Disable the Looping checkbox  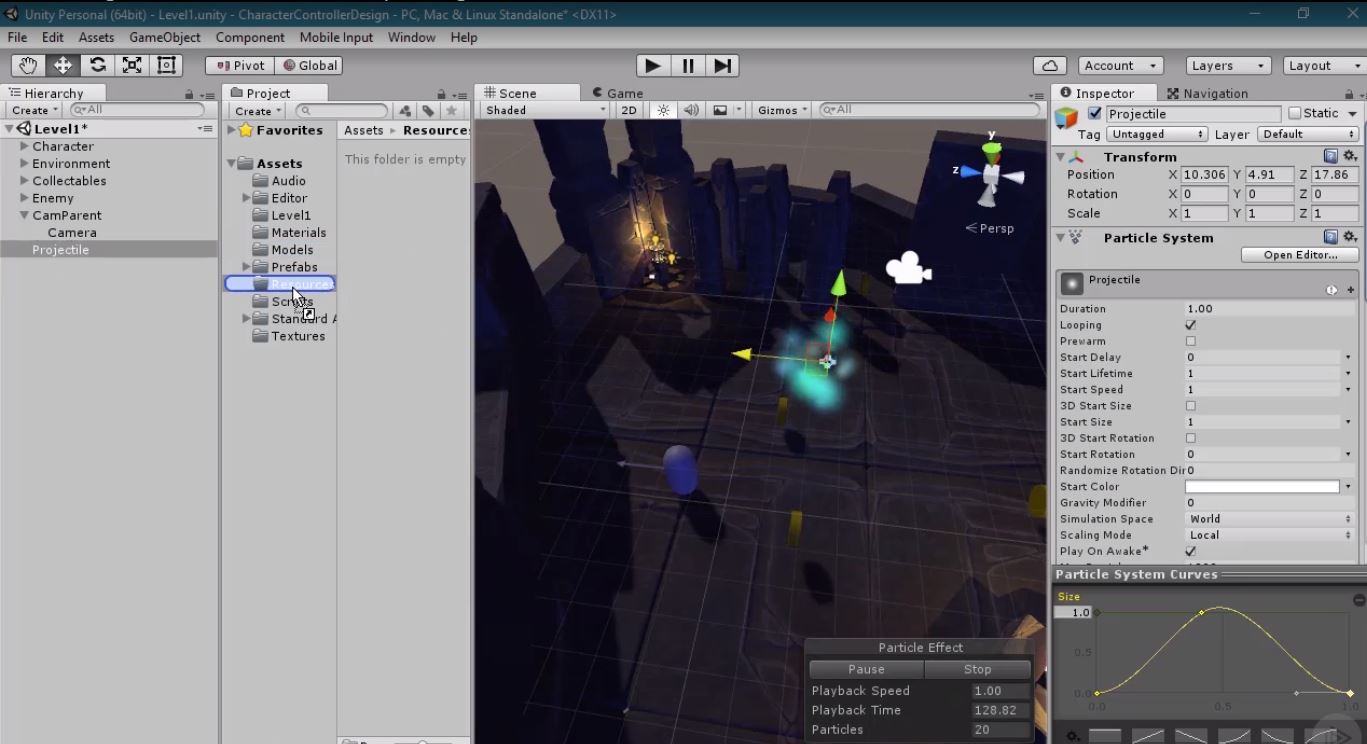1190,325
